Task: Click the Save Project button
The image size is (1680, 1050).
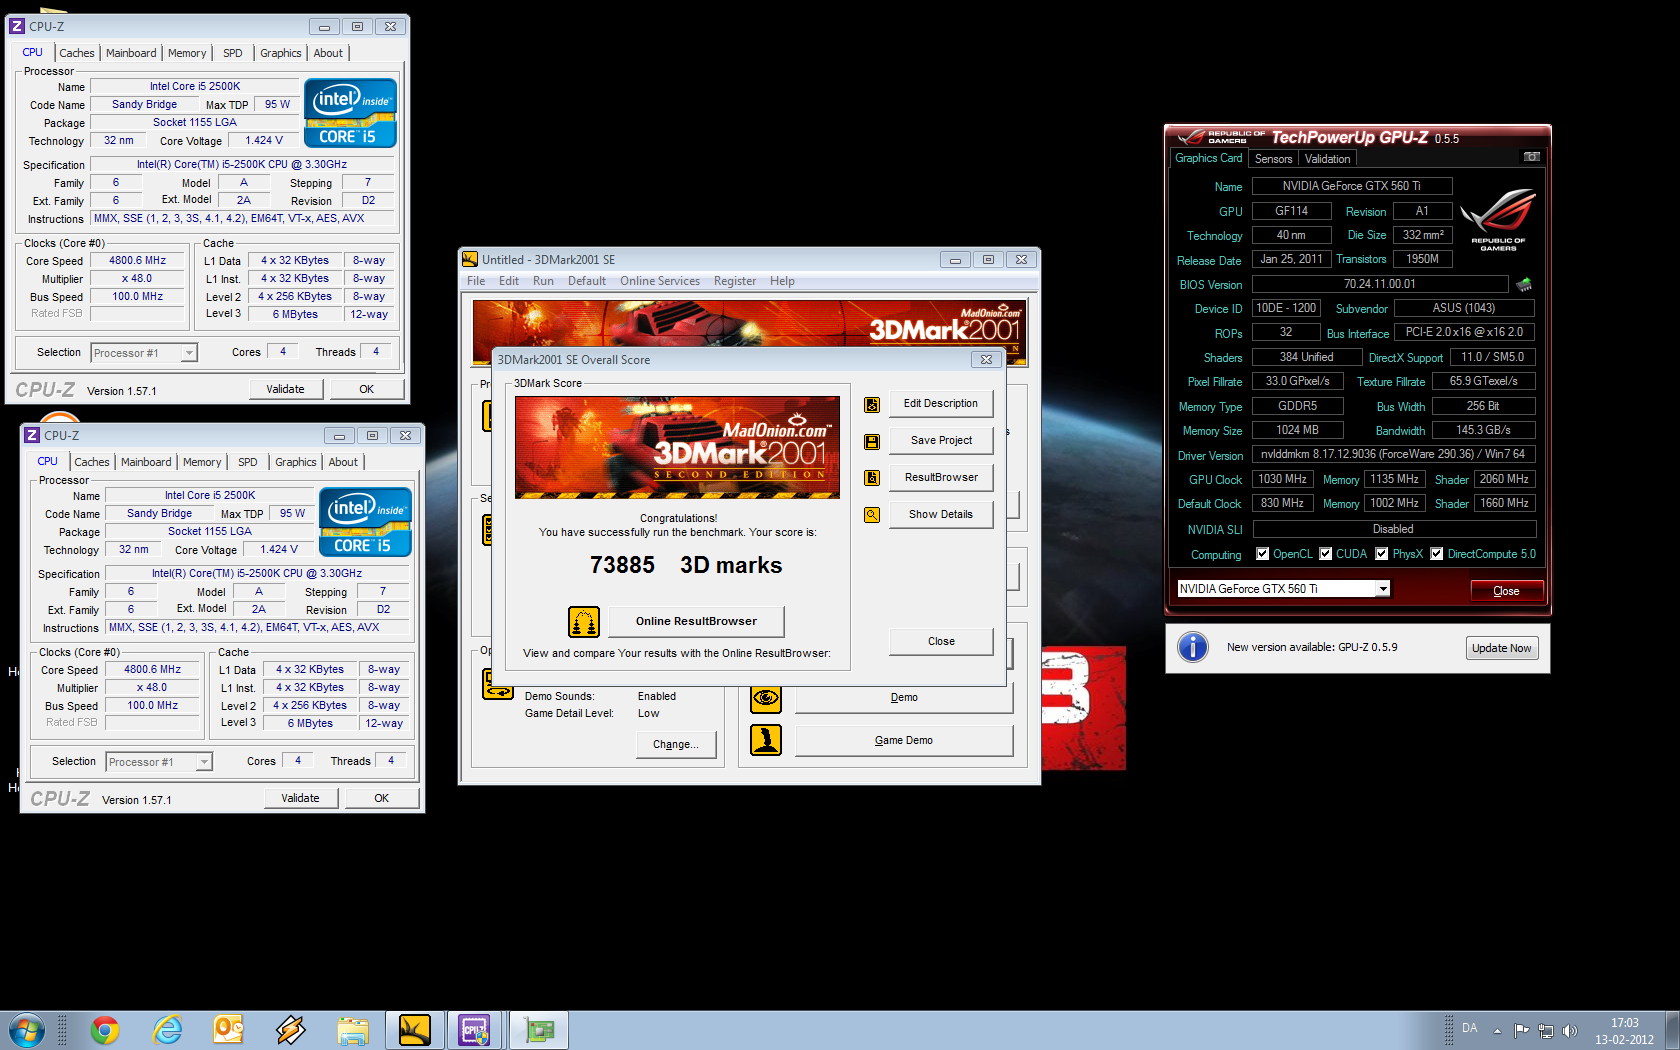Action: pyautogui.click(x=941, y=441)
